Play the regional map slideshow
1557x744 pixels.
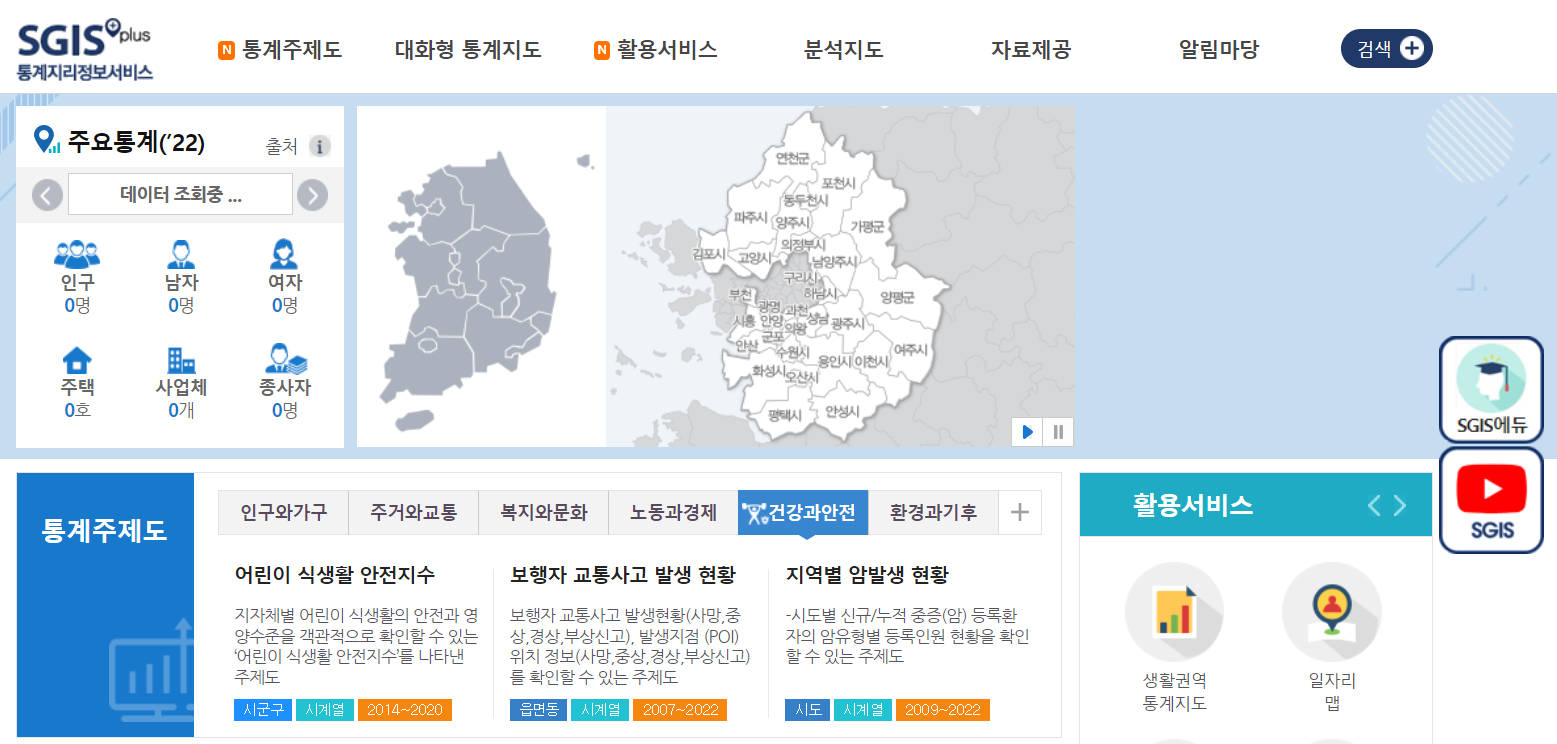point(1027,431)
